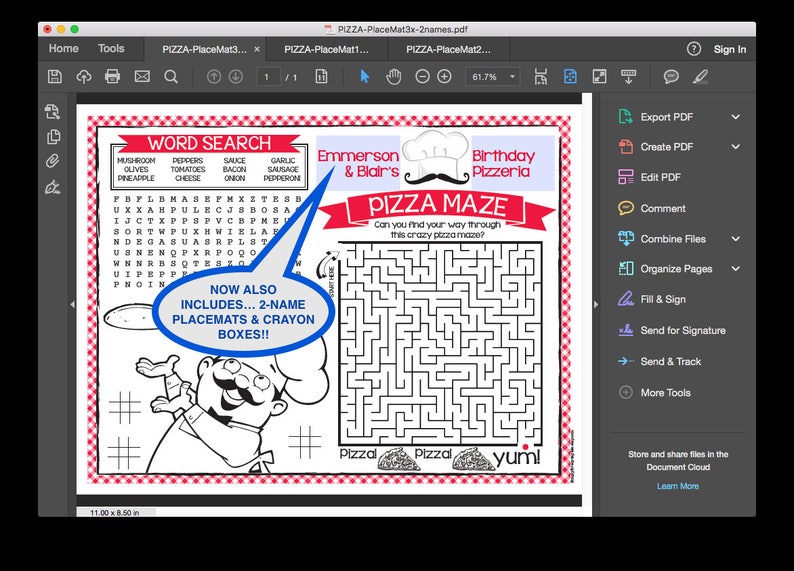Click the Combine Files label
Viewport: 794px width, 571px height.
(673, 239)
